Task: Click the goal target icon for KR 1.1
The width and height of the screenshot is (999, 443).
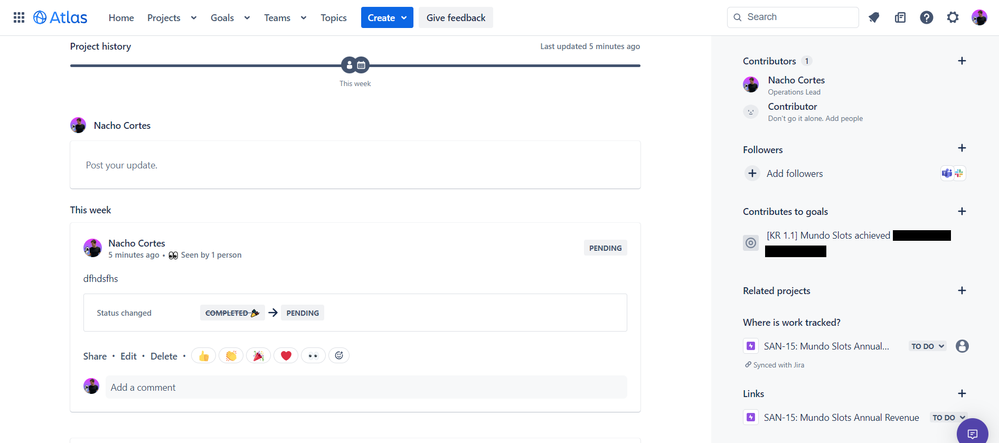Action: [751, 243]
